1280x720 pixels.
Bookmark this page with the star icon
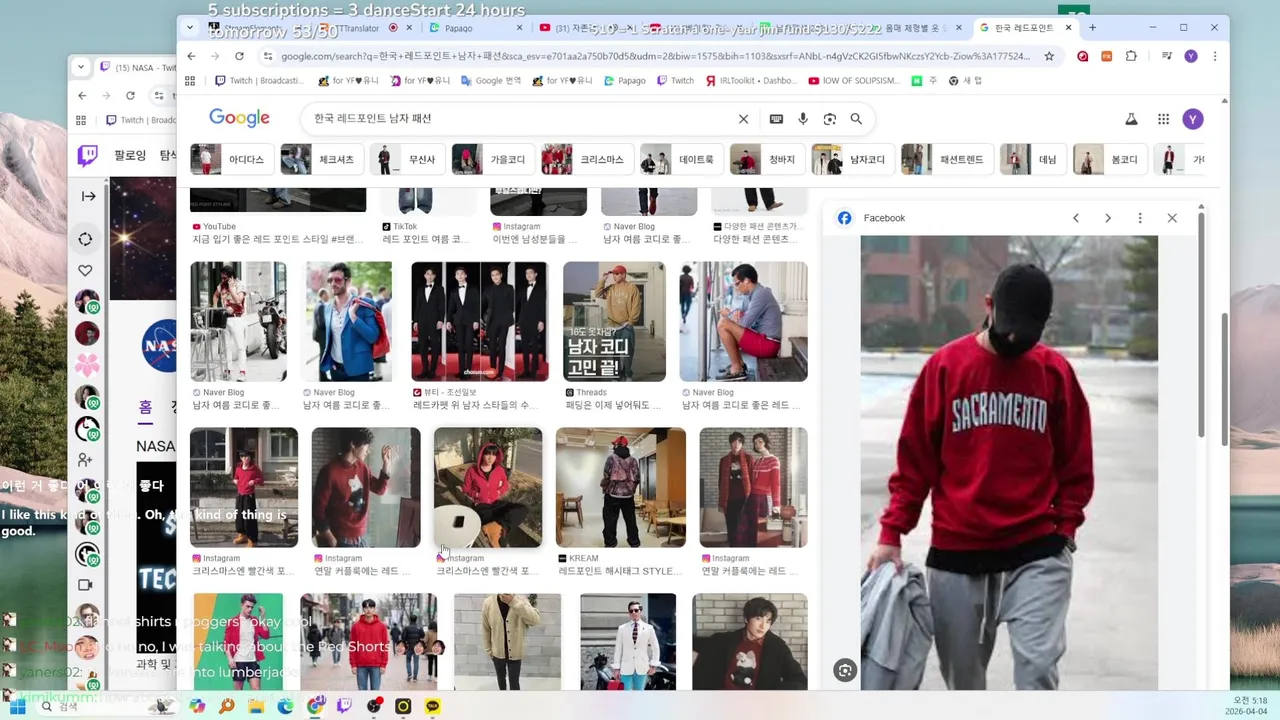1049,56
